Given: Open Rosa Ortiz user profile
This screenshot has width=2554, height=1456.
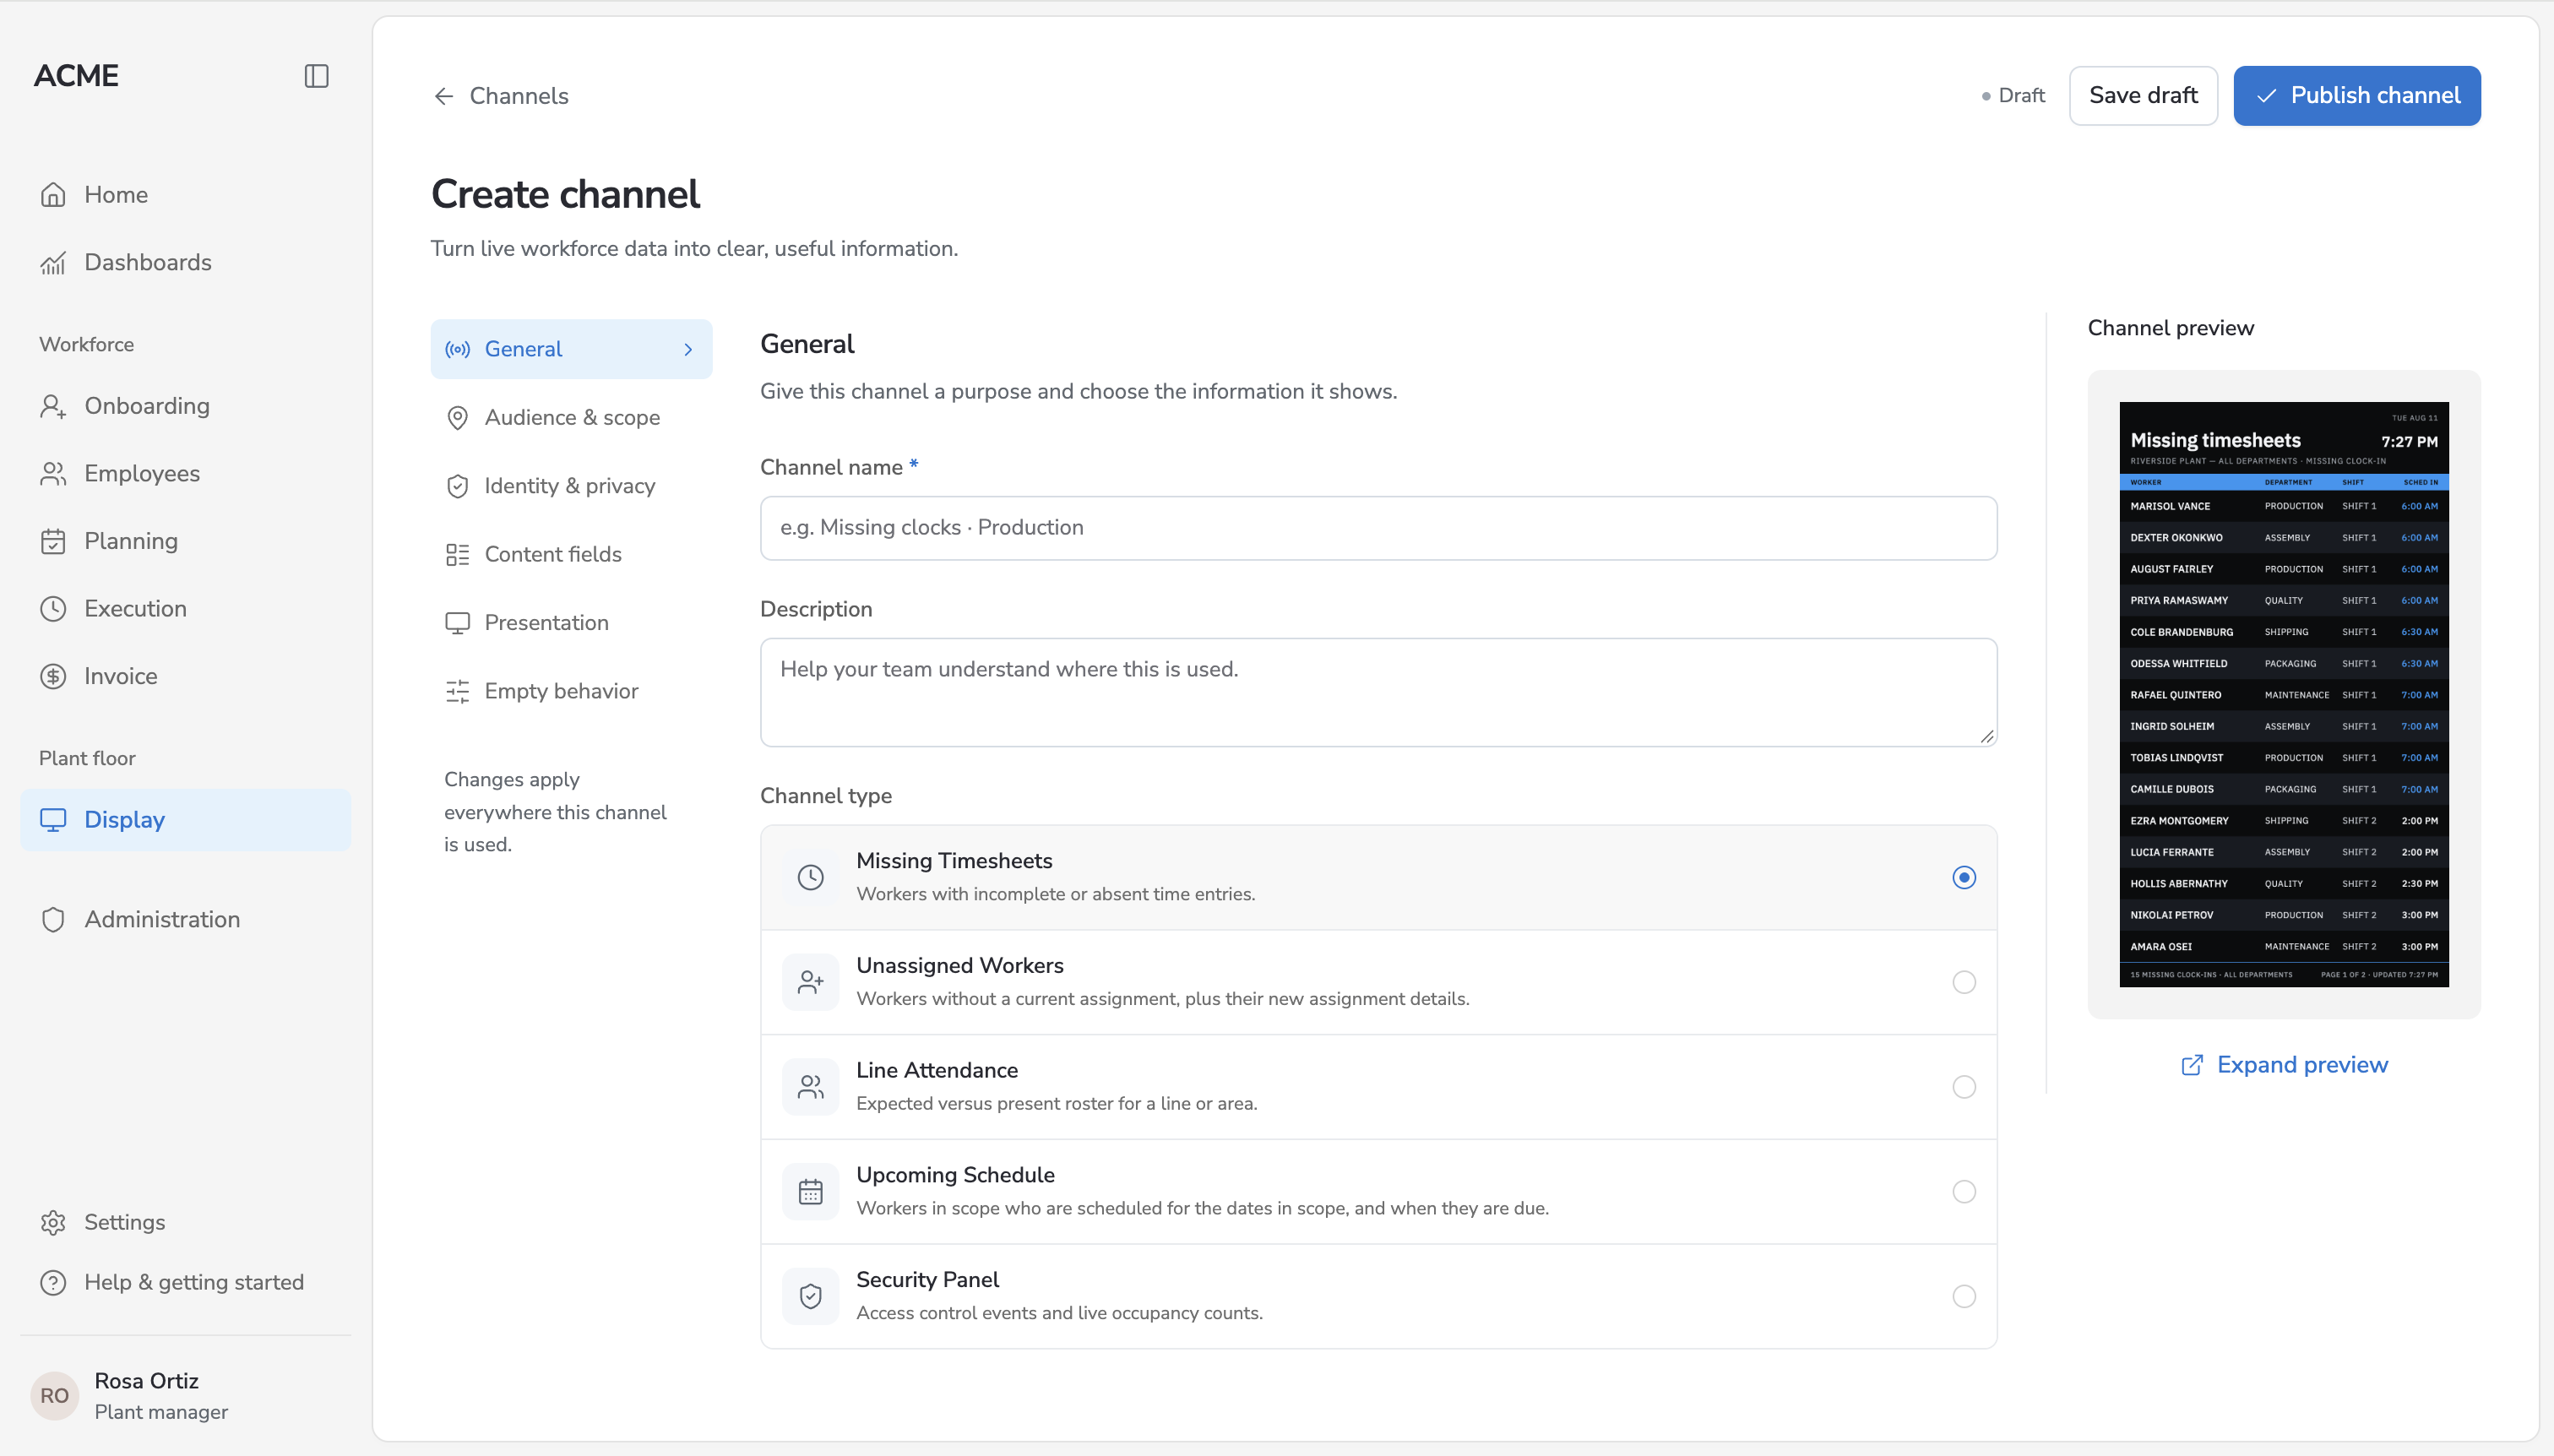Looking at the screenshot, I should click(x=186, y=1396).
